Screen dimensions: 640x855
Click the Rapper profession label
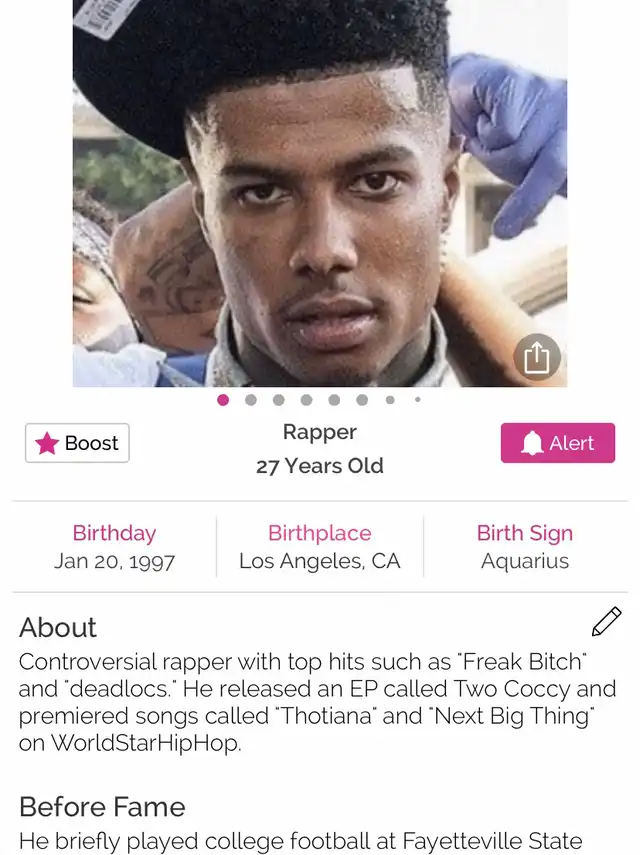[x=319, y=432]
